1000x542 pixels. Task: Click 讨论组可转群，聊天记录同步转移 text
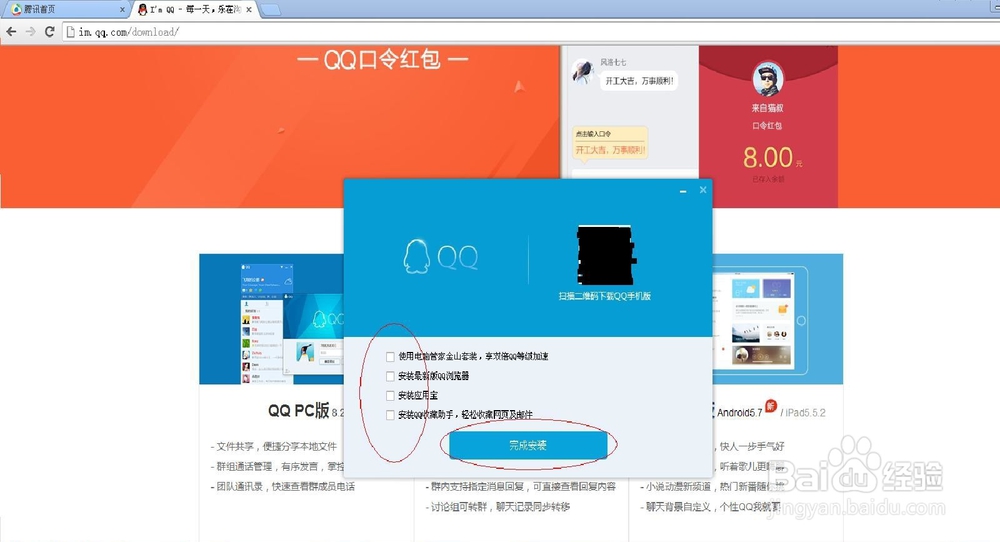pyautogui.click(x=498, y=507)
